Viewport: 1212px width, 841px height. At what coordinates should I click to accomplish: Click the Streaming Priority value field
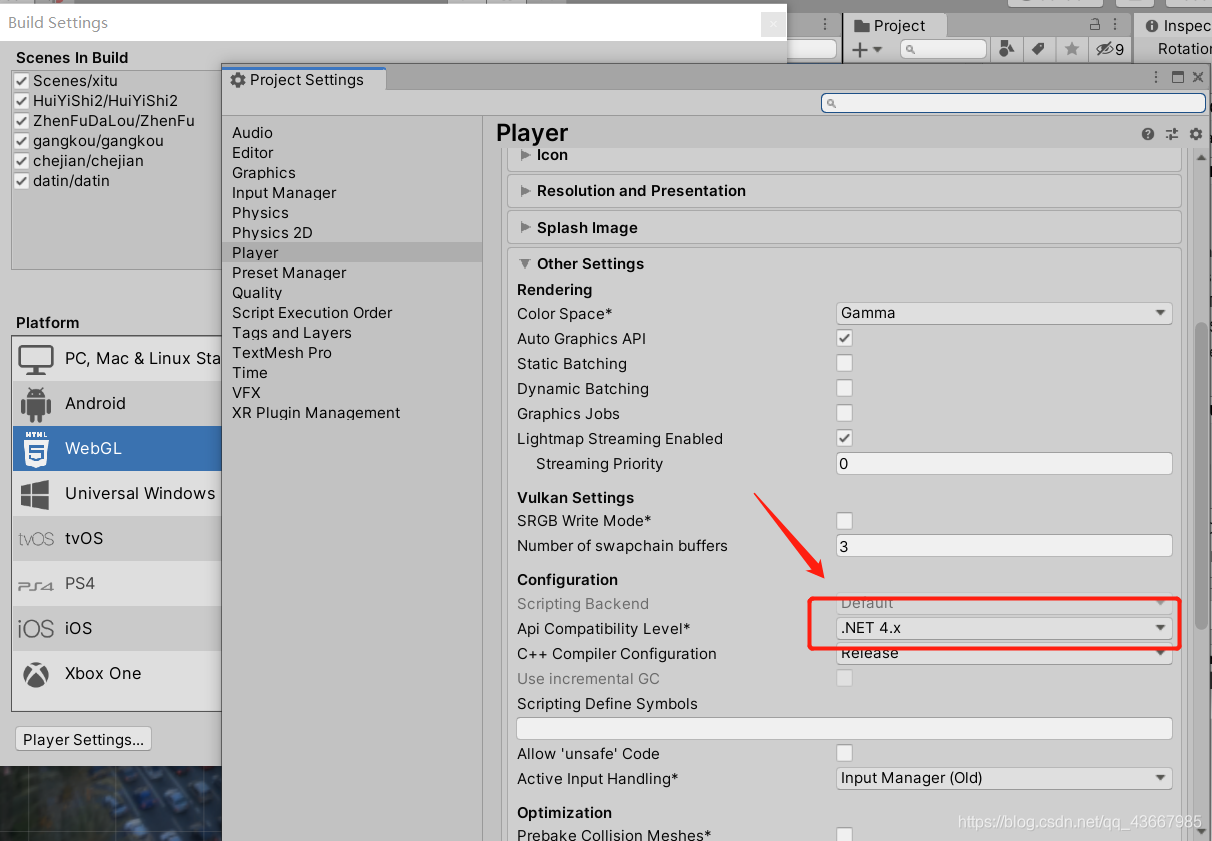click(1004, 463)
